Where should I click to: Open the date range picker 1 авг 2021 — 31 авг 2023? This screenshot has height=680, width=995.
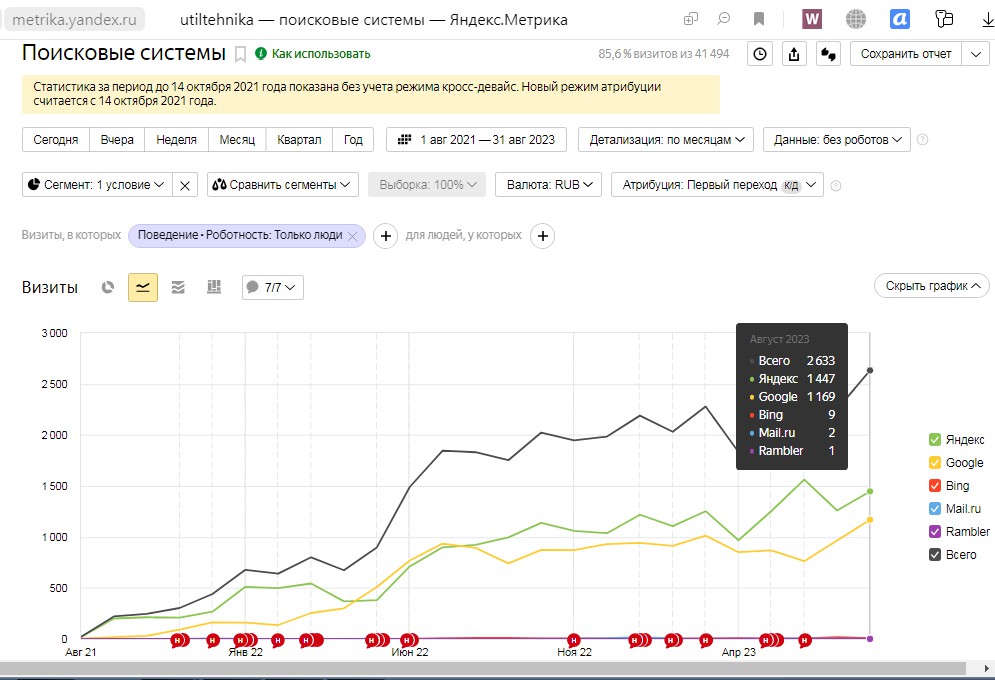(477, 140)
